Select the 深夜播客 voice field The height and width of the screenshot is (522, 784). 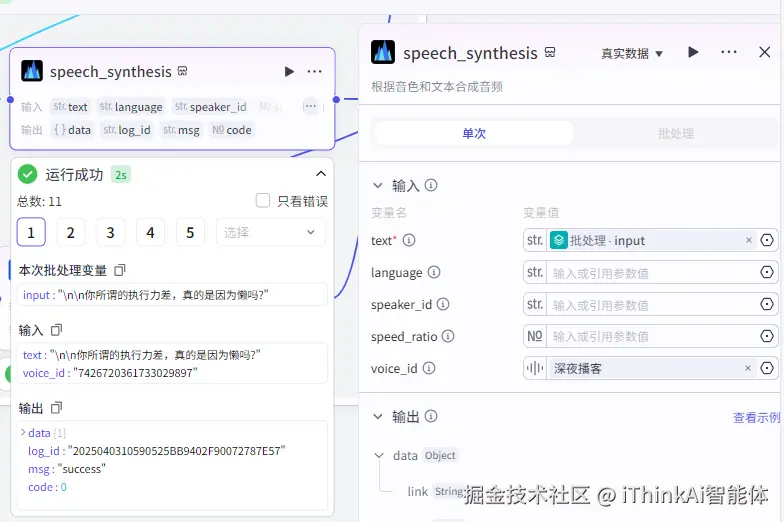(x=652, y=368)
